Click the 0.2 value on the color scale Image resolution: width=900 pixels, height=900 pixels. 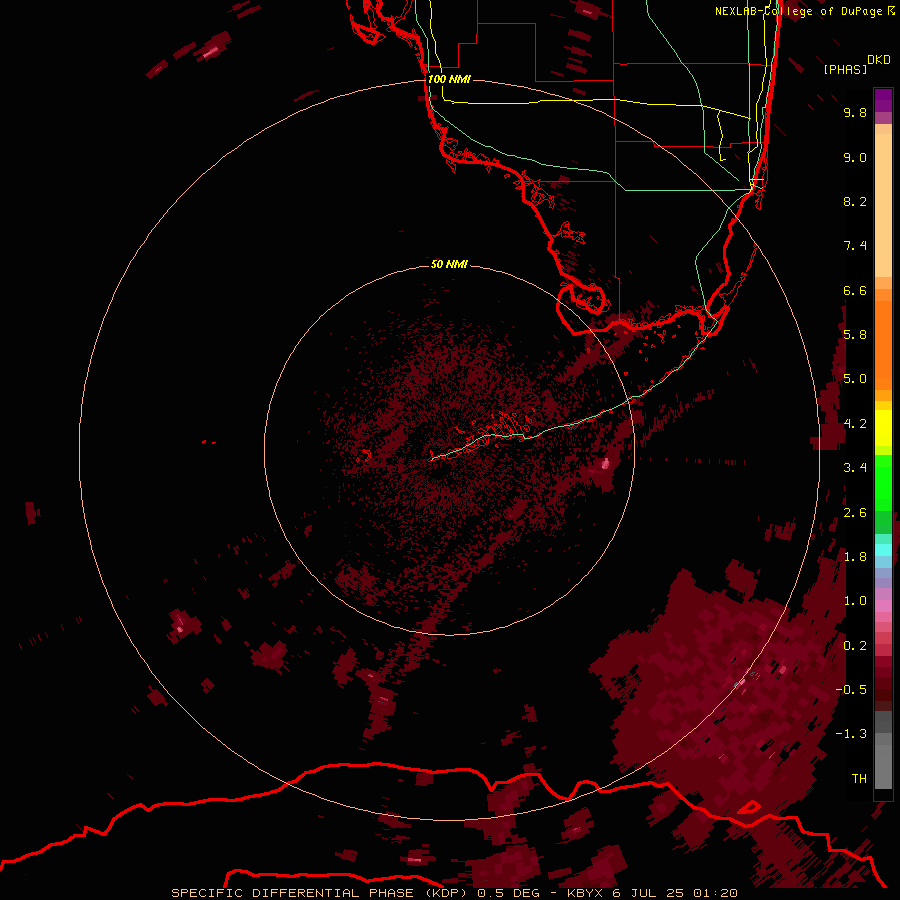coord(855,646)
